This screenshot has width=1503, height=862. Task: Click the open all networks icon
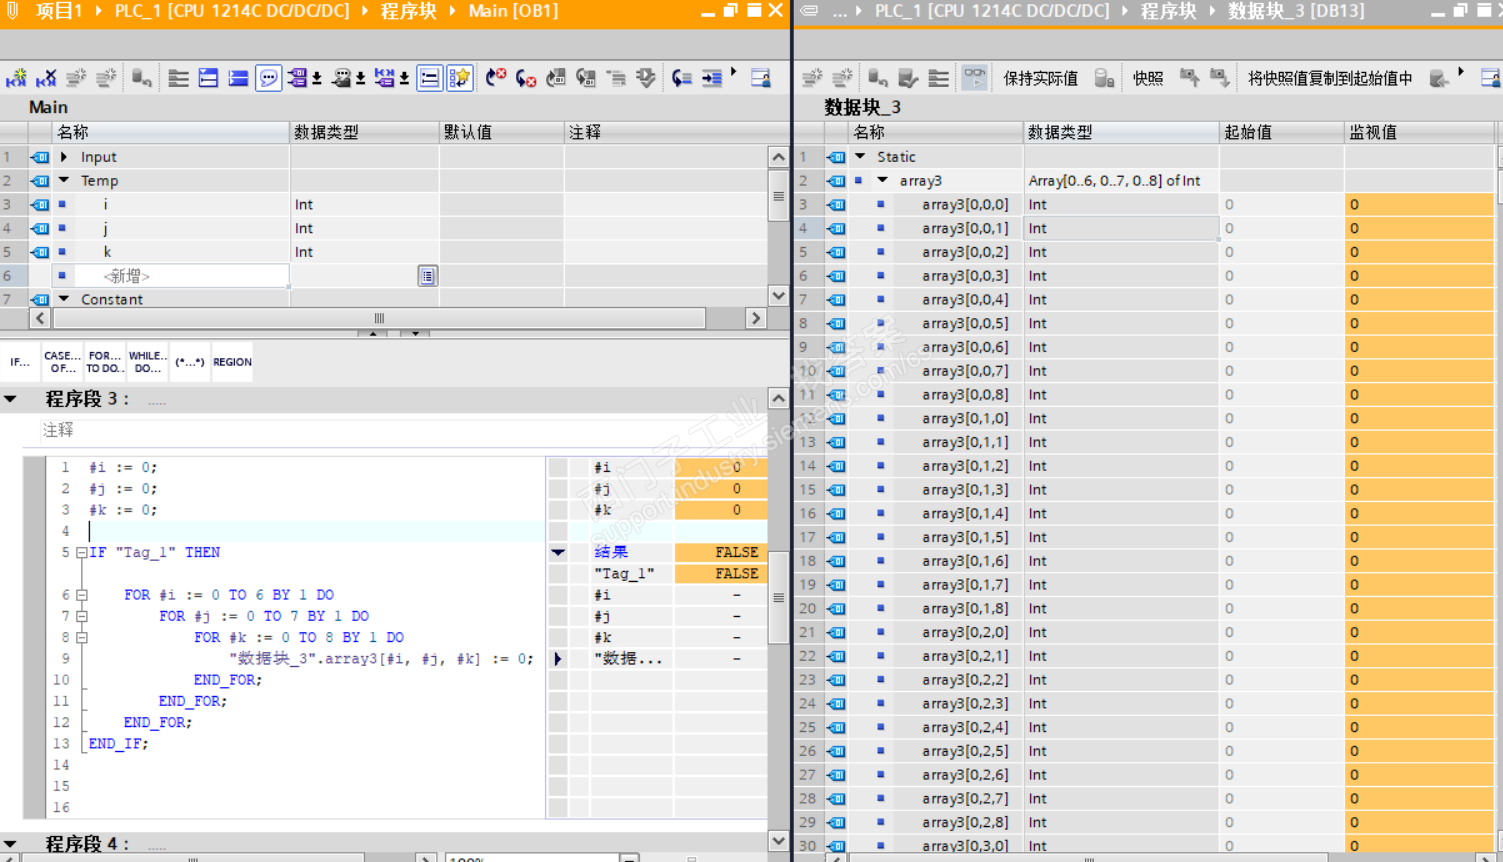208,78
